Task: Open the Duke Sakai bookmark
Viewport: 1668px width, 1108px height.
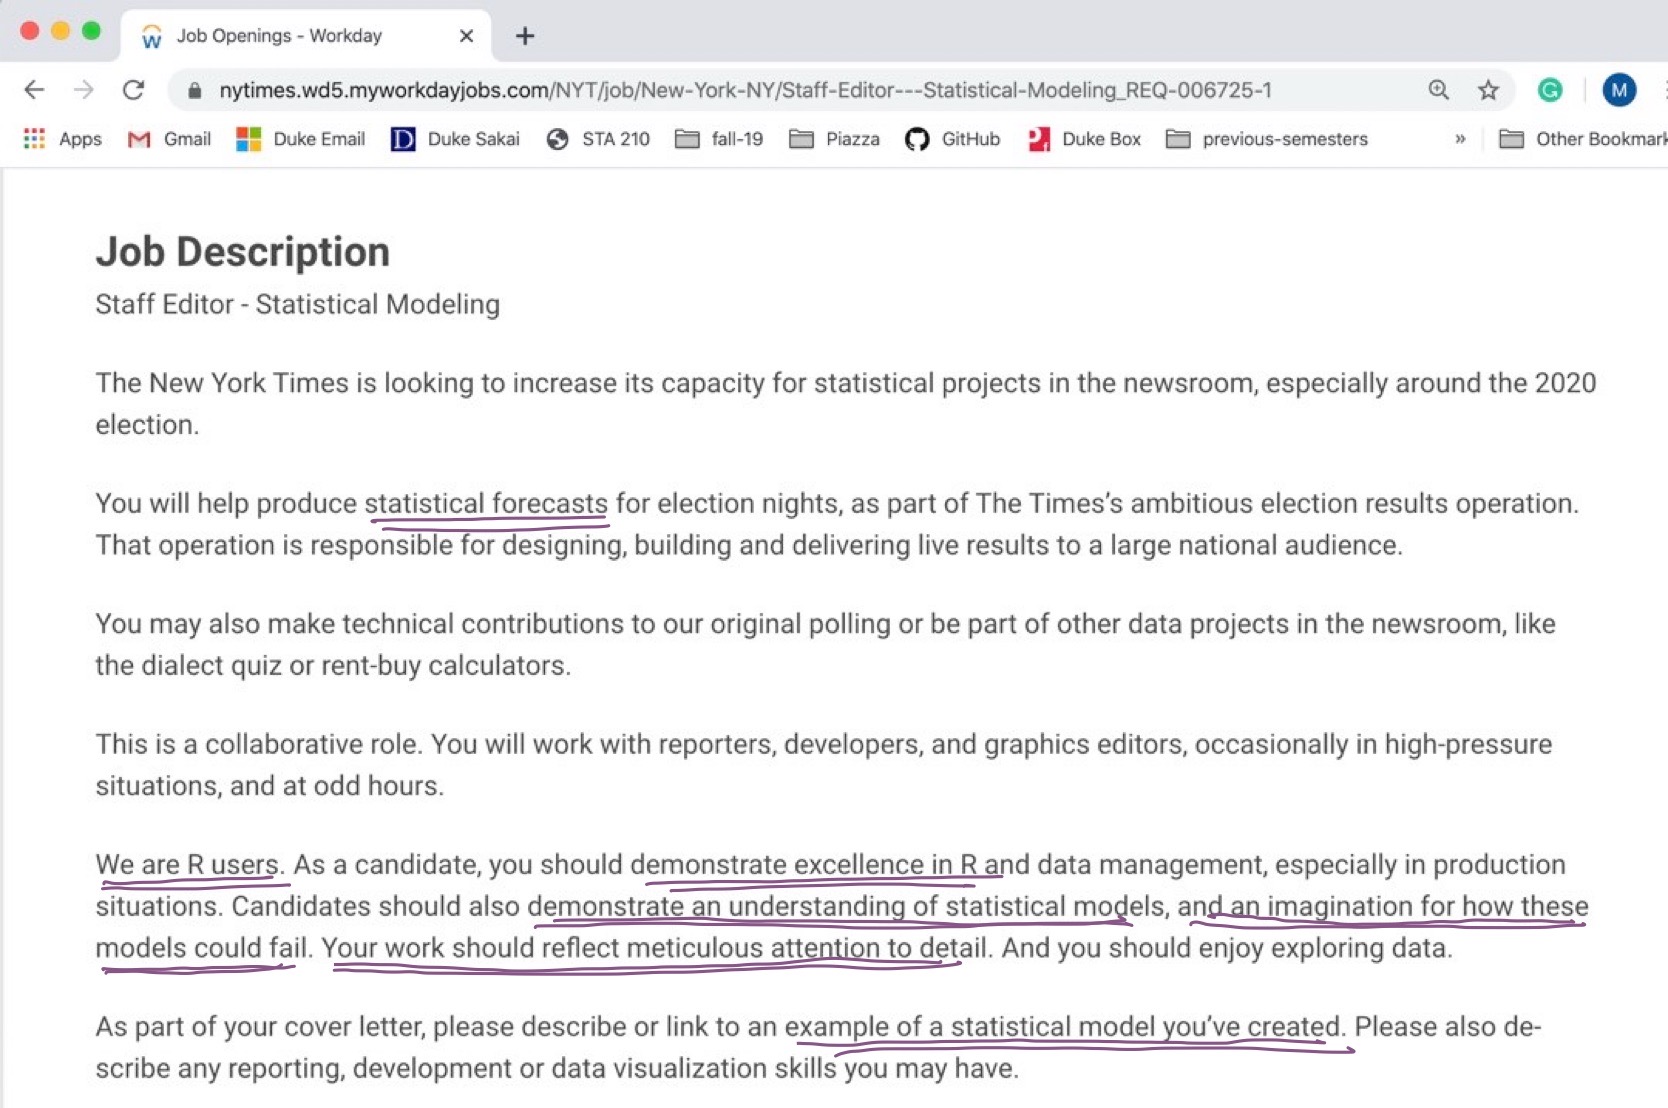Action: pos(455,139)
